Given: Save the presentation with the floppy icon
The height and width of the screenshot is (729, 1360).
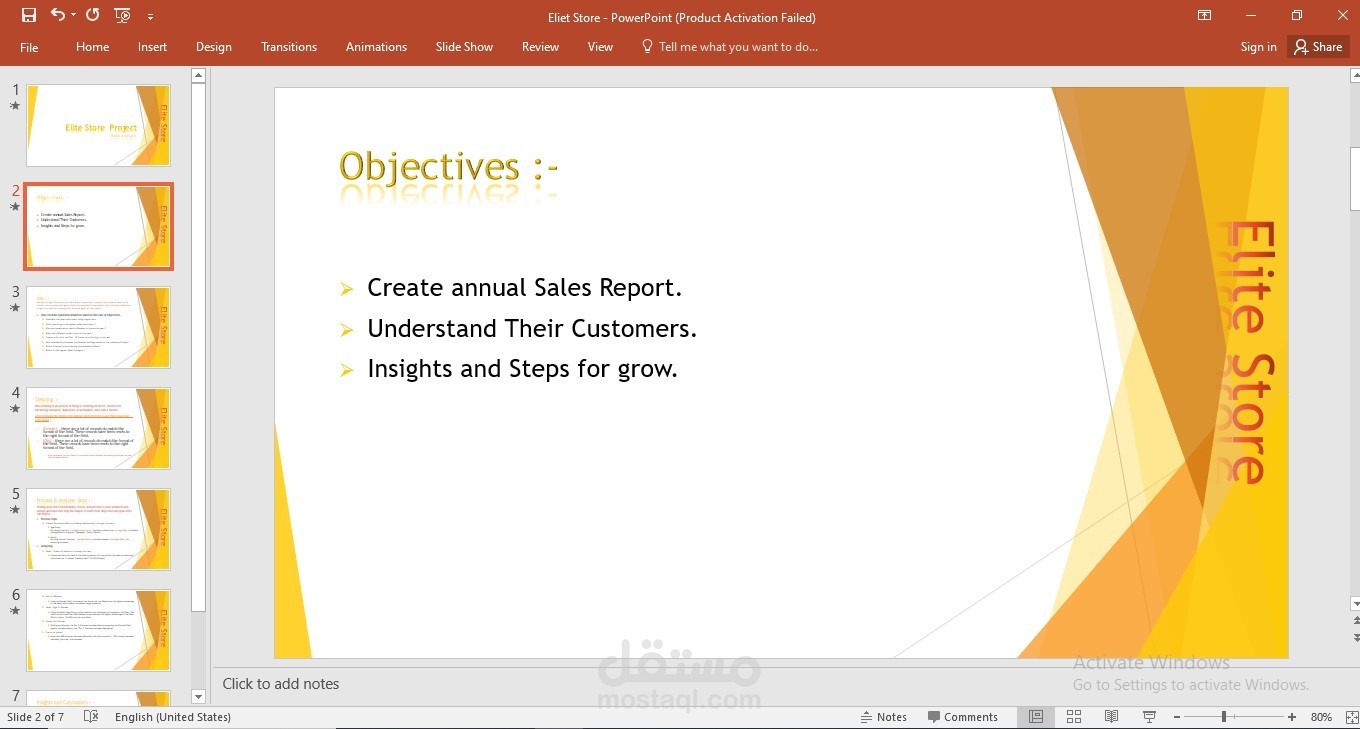Looking at the screenshot, I should (29, 15).
